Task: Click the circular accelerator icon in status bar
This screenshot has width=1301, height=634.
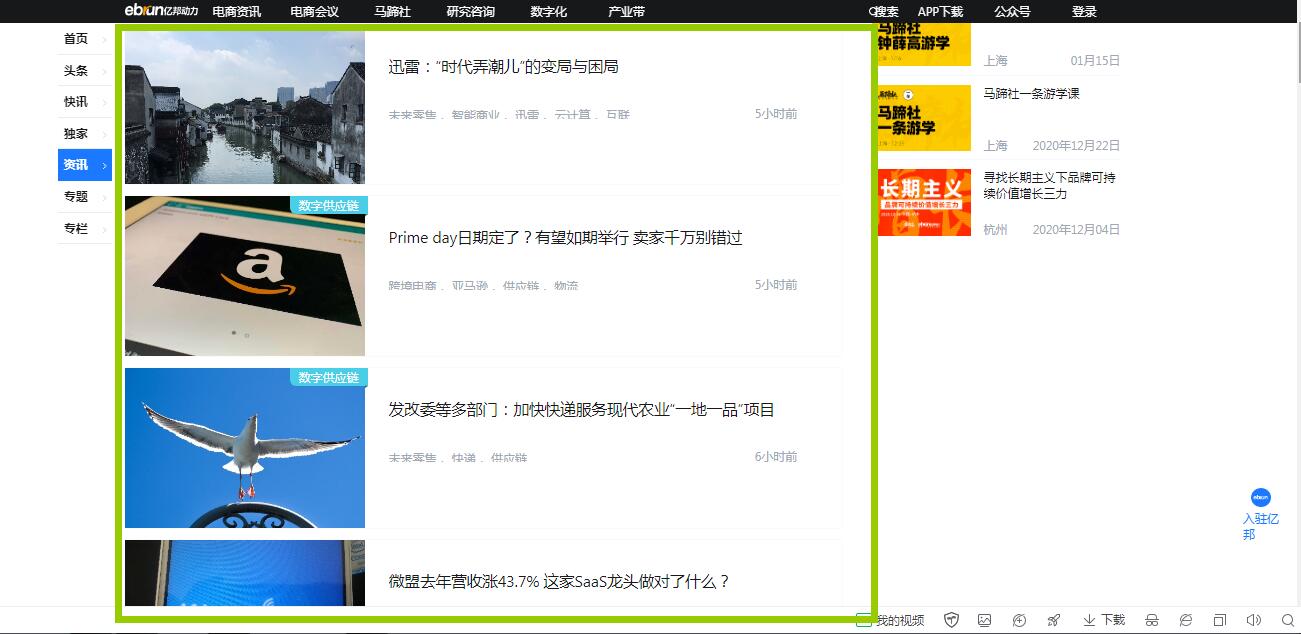Action: coord(1019,620)
